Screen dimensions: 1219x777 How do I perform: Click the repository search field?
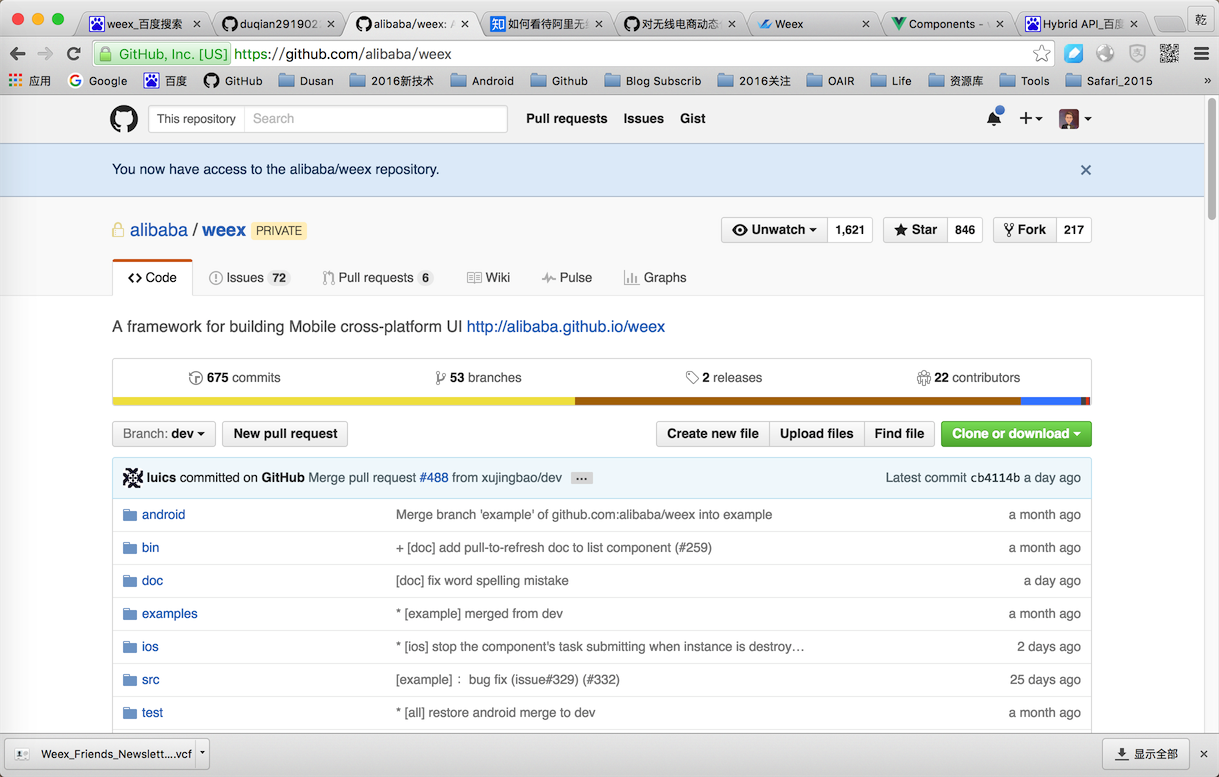click(x=375, y=119)
